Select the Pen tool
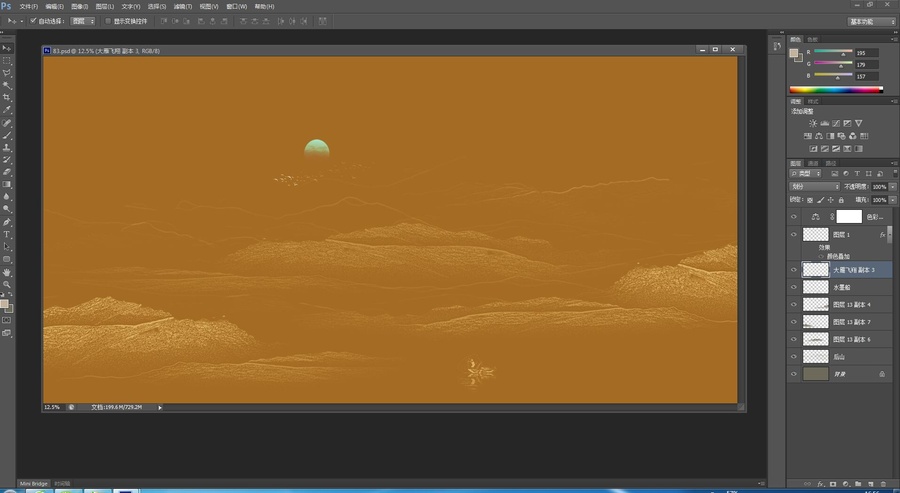This screenshot has width=900, height=493. pyautogui.click(x=7, y=222)
